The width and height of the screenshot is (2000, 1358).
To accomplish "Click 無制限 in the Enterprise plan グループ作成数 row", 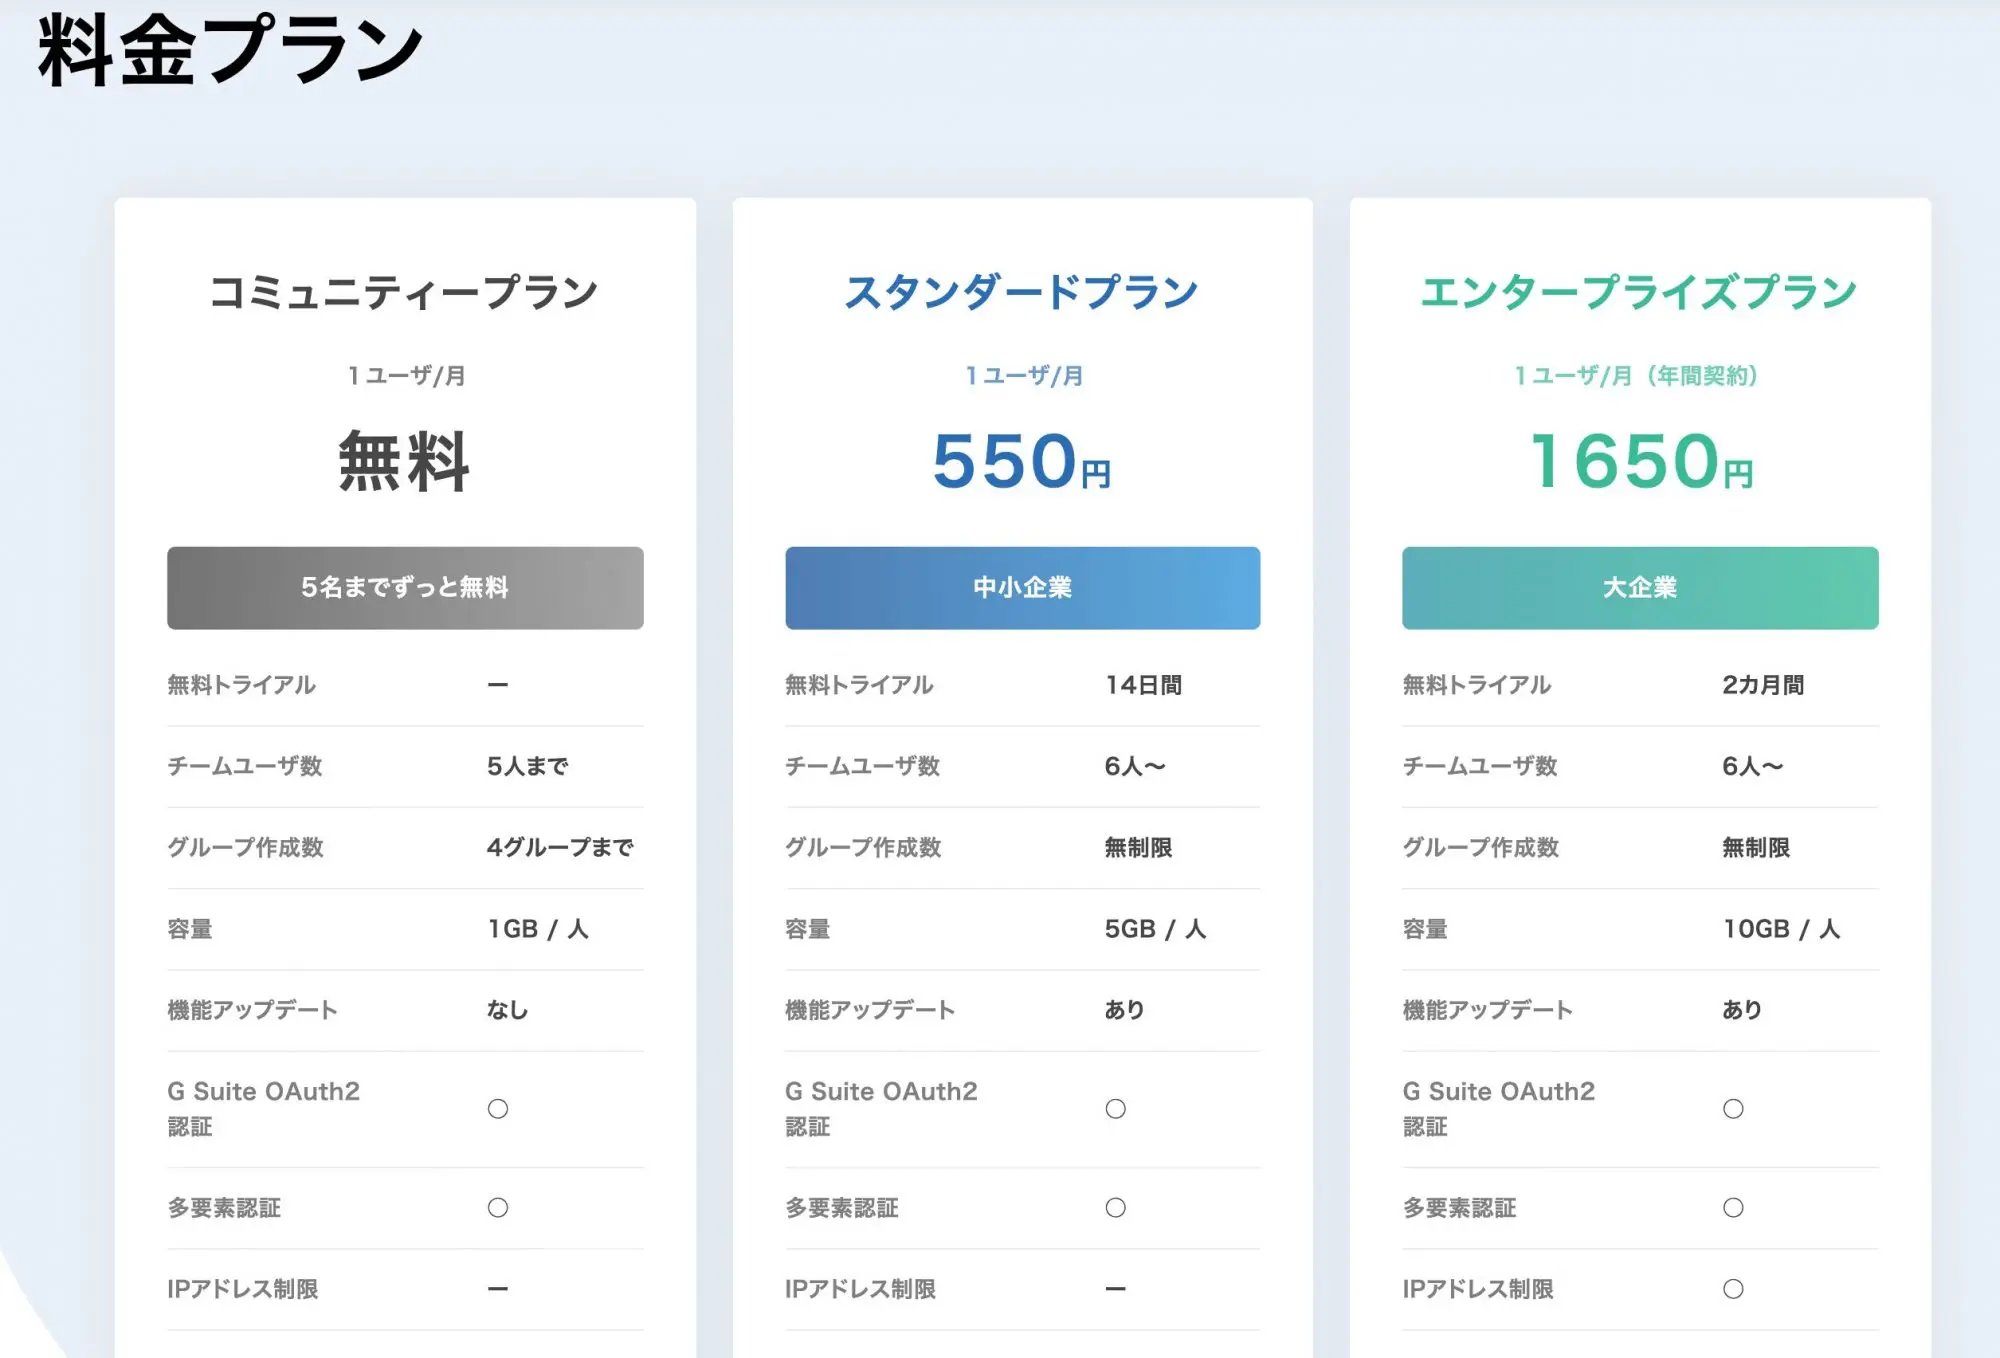I will click(x=1756, y=848).
